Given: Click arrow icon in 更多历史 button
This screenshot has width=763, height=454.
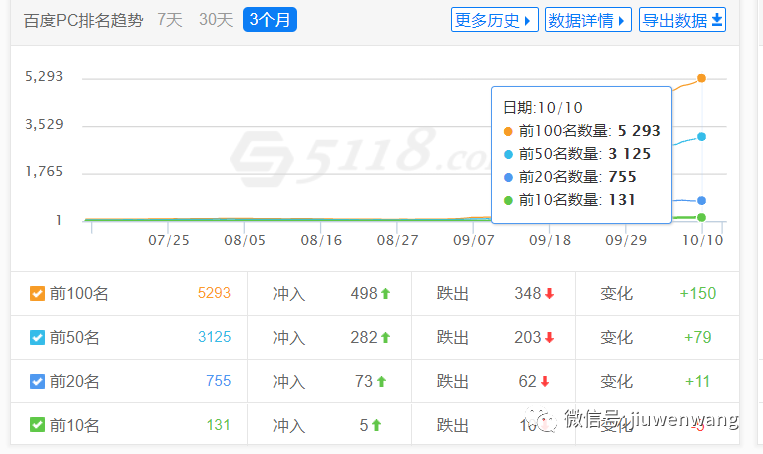Looking at the screenshot, I should [527, 21].
